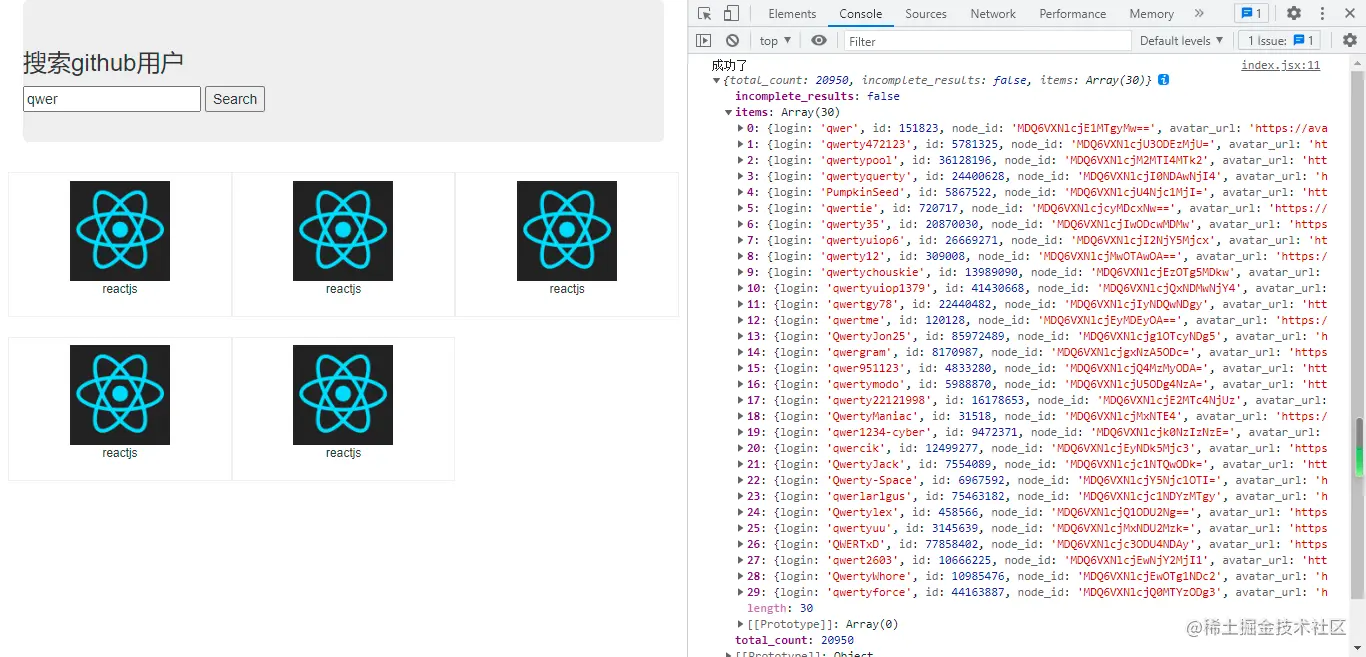Click the total_count: 20950 line

pyautogui.click(x=794, y=641)
